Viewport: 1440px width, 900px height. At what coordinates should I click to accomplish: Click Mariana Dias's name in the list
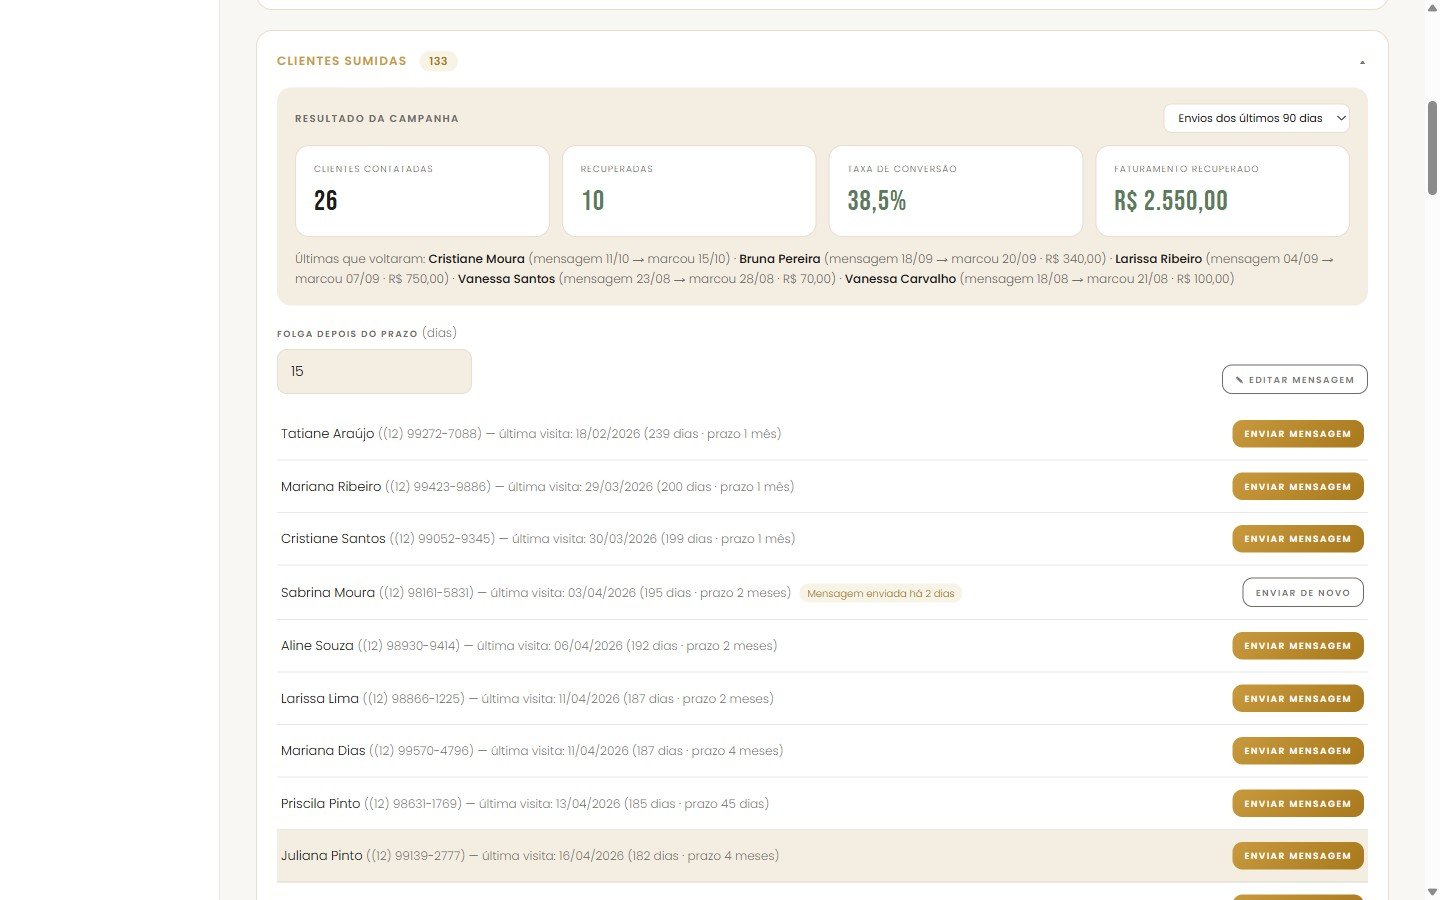coord(323,751)
